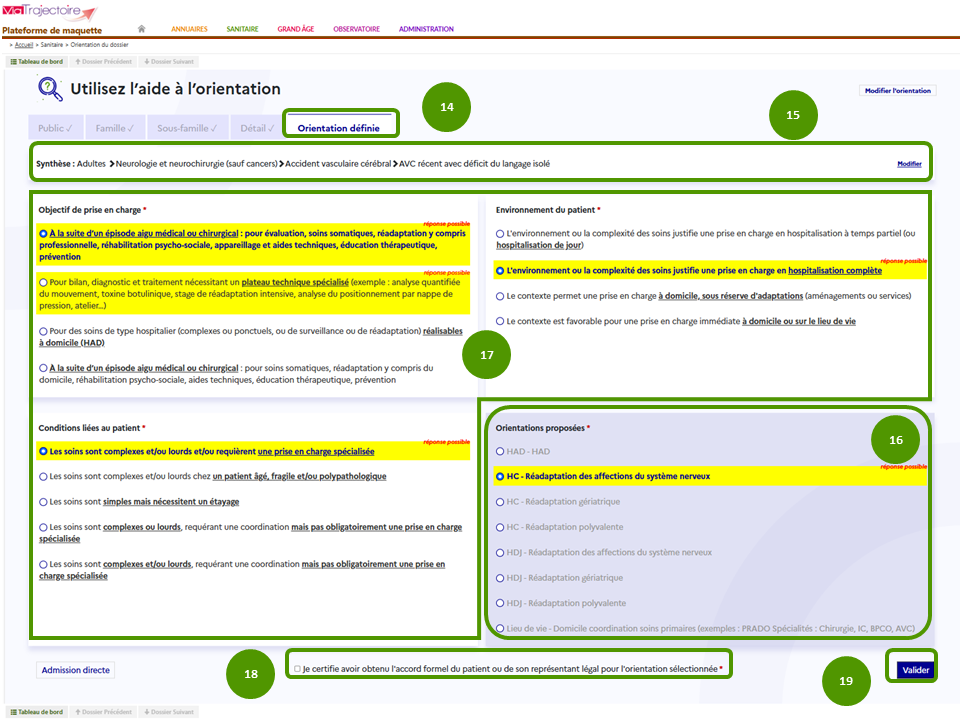This screenshot has height=720, width=960.
Task: Go to Dossier Précédent in the bottom toolbar
Action: pos(103,712)
